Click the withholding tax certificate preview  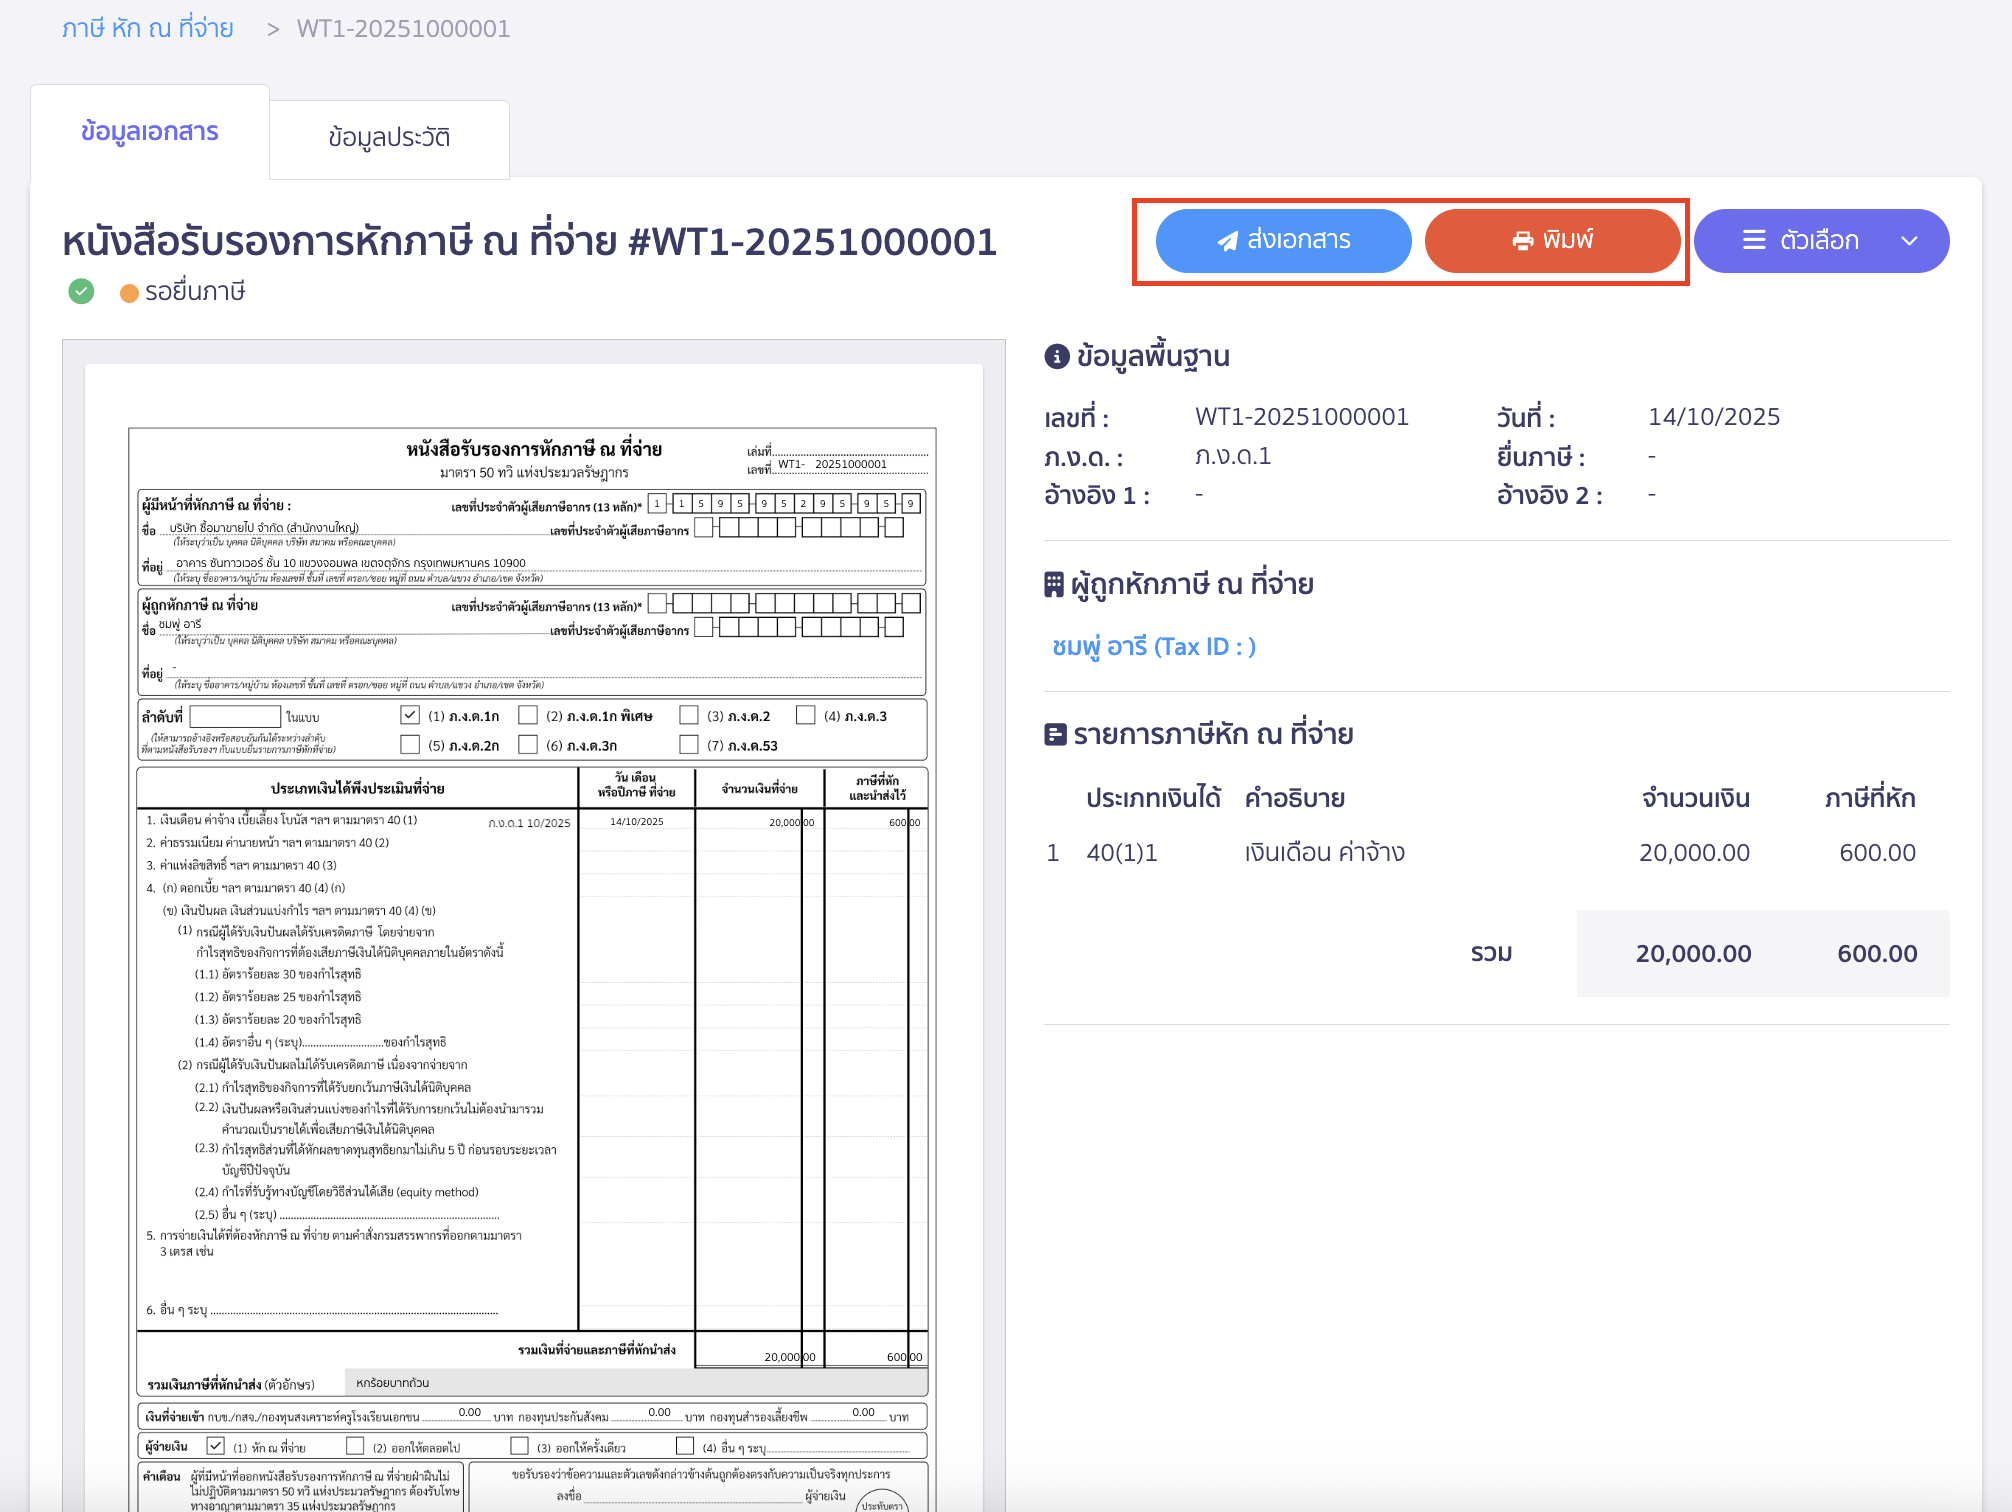pyautogui.click(x=533, y=900)
